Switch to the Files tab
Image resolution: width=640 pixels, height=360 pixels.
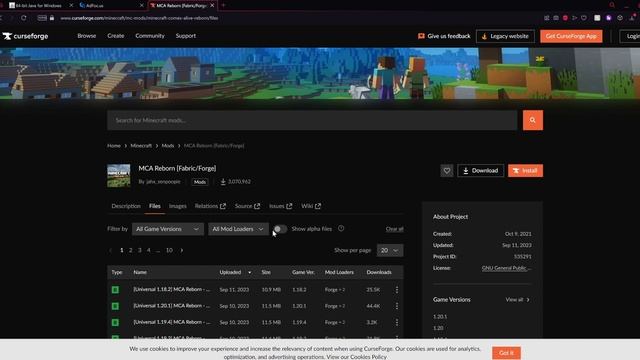pyautogui.click(x=155, y=206)
